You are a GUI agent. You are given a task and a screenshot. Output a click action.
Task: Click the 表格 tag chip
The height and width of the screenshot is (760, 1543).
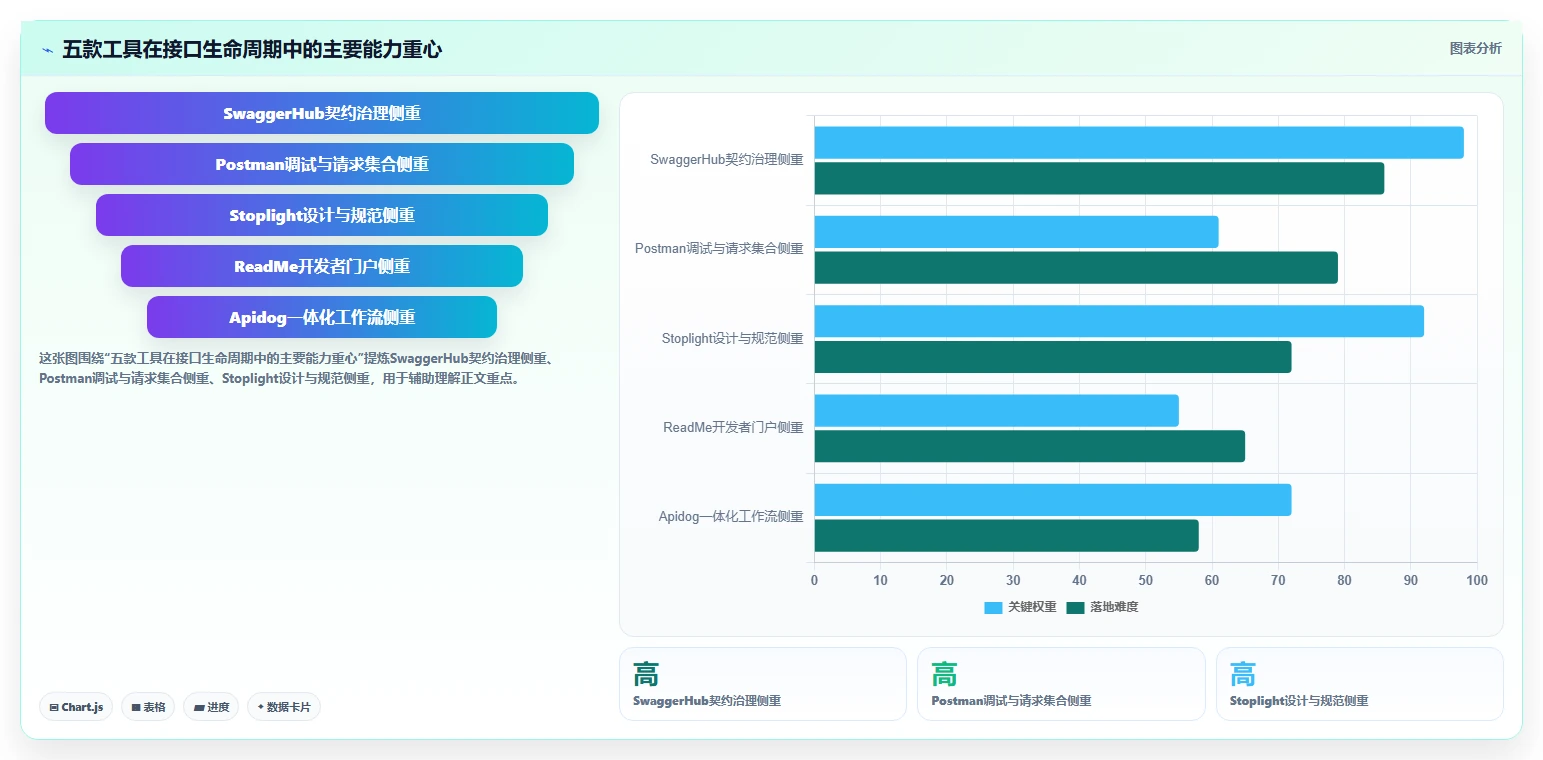pyautogui.click(x=148, y=707)
